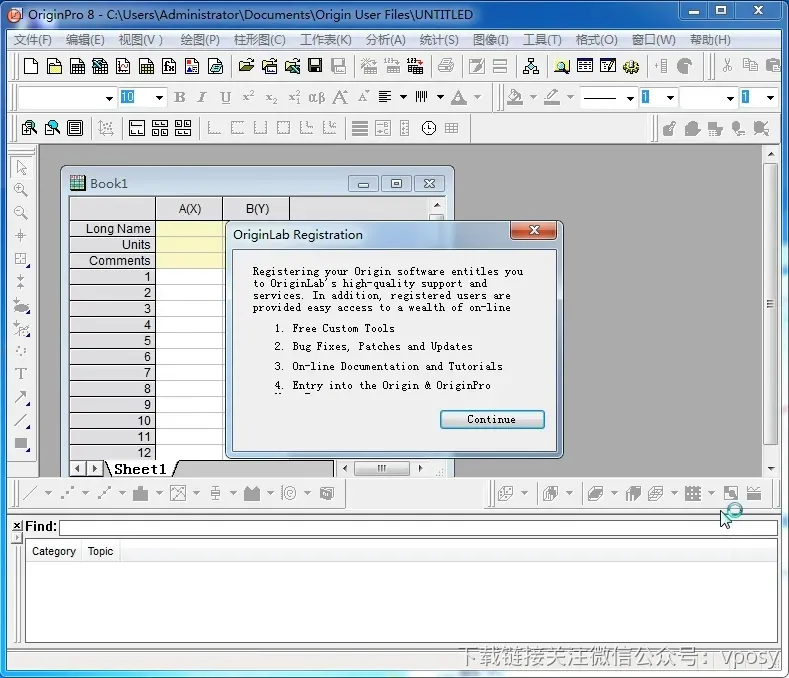Apply subscript formatting icon
789x678 pixels.
(271, 97)
